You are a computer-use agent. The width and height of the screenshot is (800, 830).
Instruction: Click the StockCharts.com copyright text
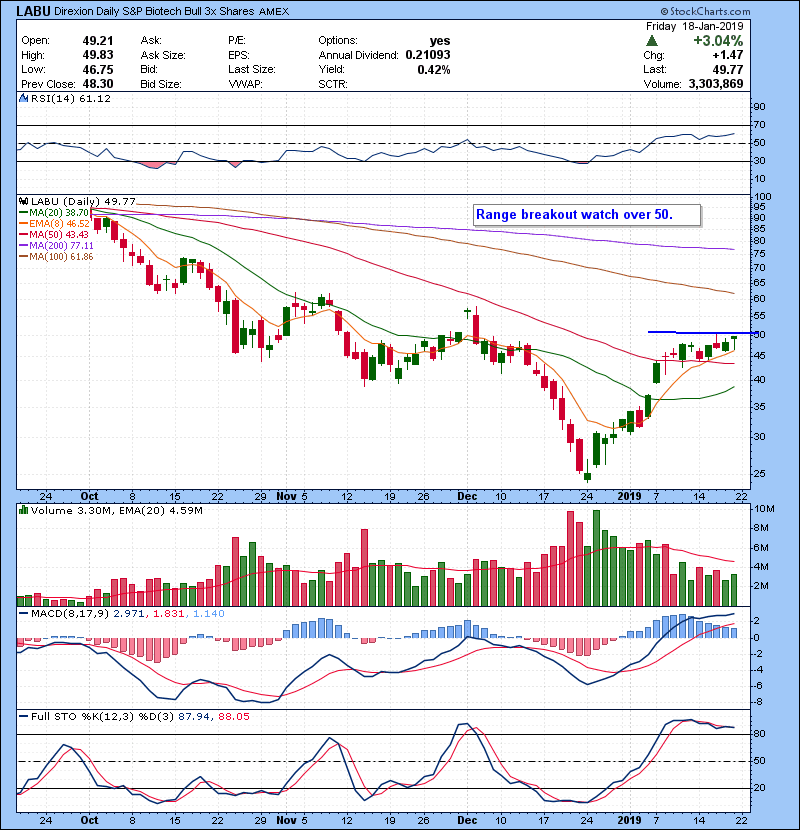[x=705, y=11]
